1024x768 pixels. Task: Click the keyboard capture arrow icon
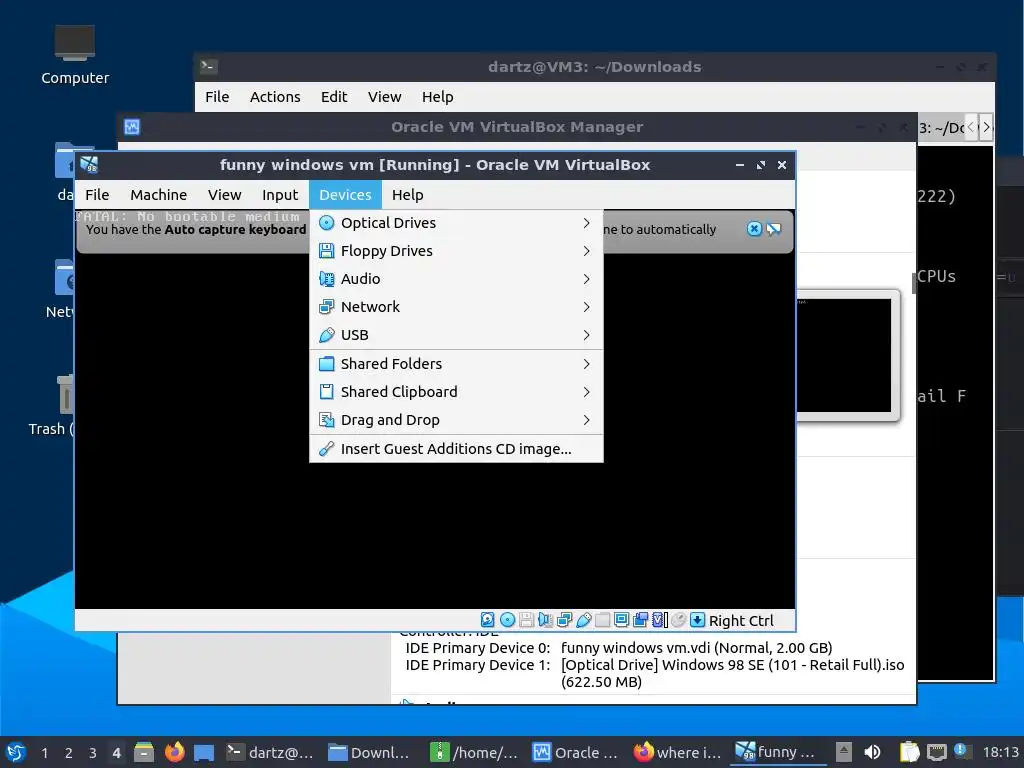pyautogui.click(x=697, y=620)
